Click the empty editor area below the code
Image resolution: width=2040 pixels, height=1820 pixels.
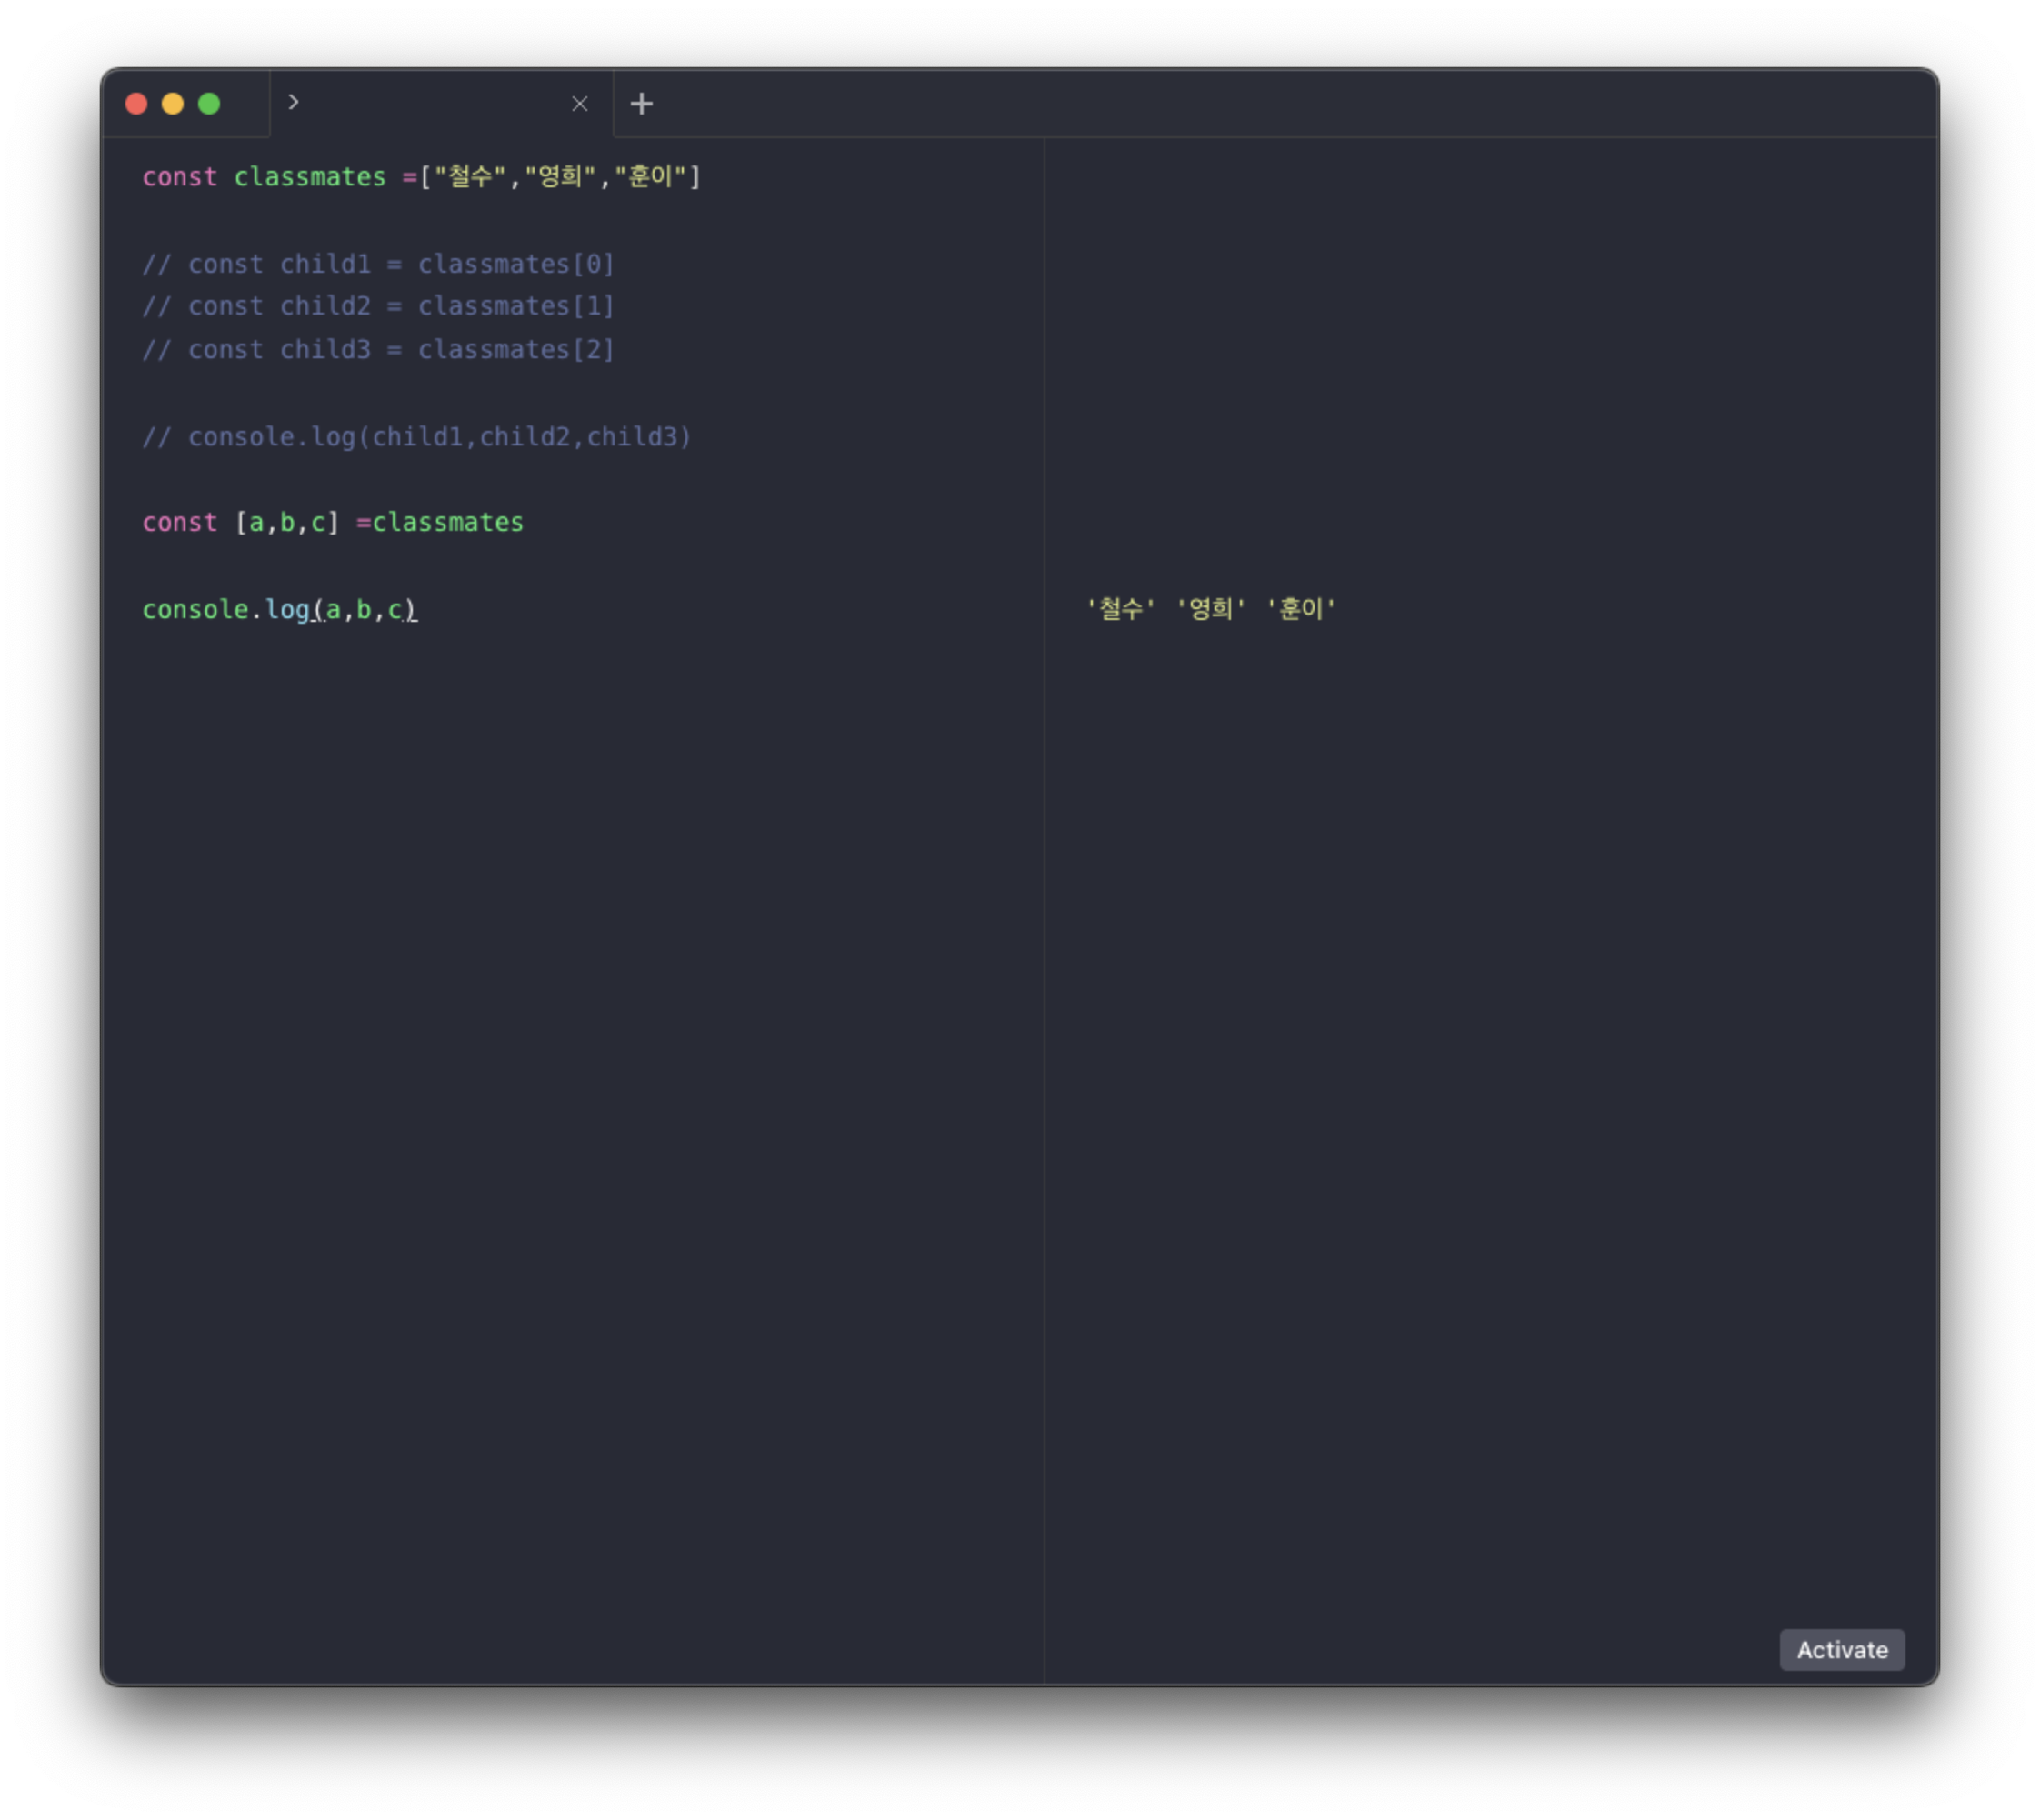(570, 1100)
